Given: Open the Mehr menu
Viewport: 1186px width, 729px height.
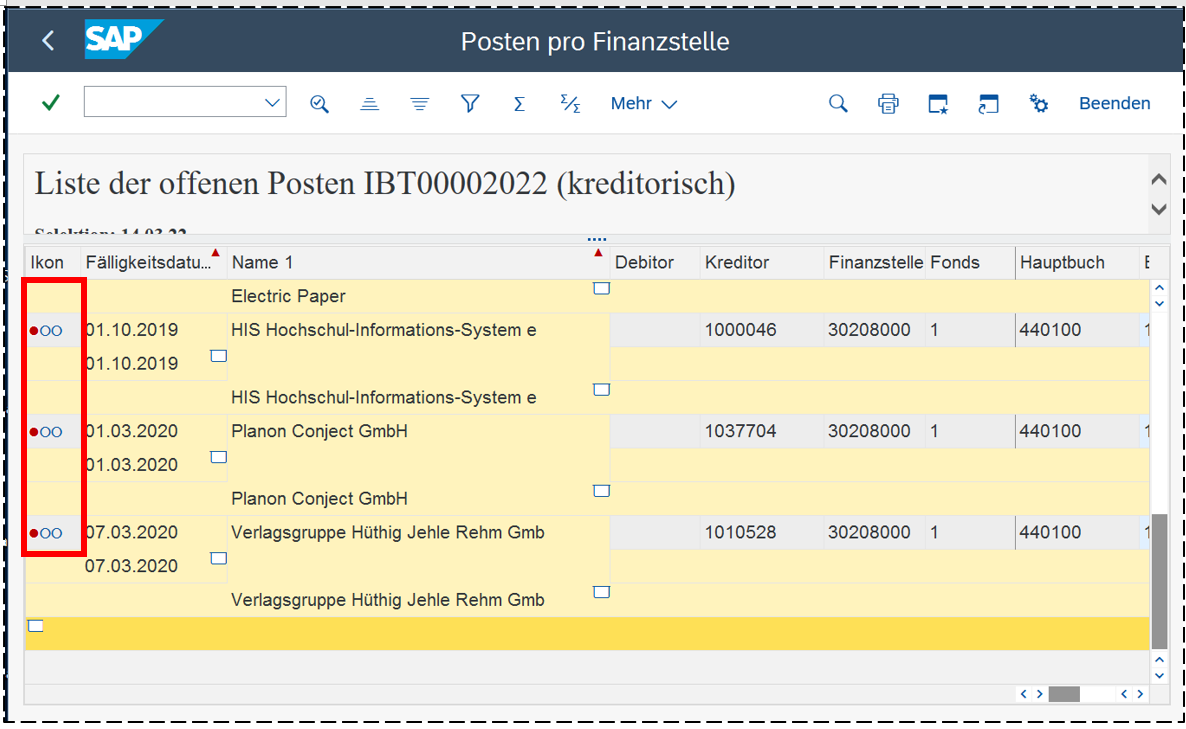Looking at the screenshot, I should click(x=643, y=104).
